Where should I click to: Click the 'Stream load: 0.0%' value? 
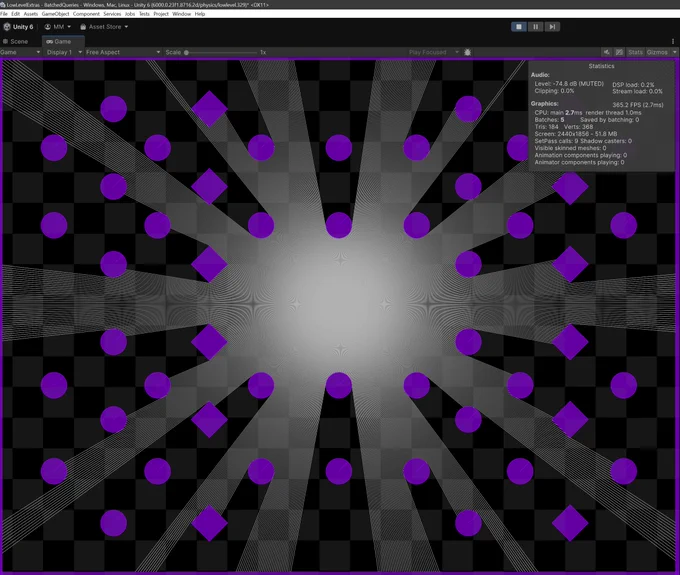tap(638, 91)
